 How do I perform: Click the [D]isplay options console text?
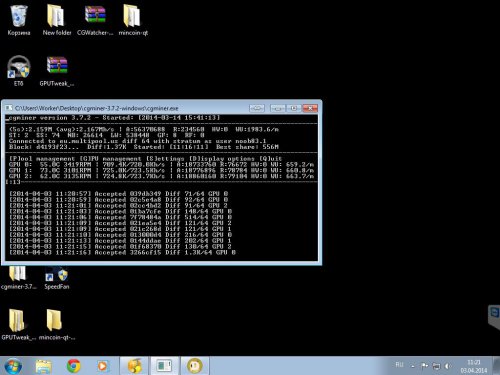click(x=222, y=159)
